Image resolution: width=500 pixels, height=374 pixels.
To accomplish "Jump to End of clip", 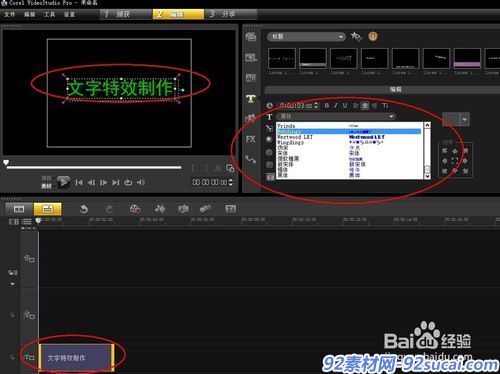I will coord(116,182).
